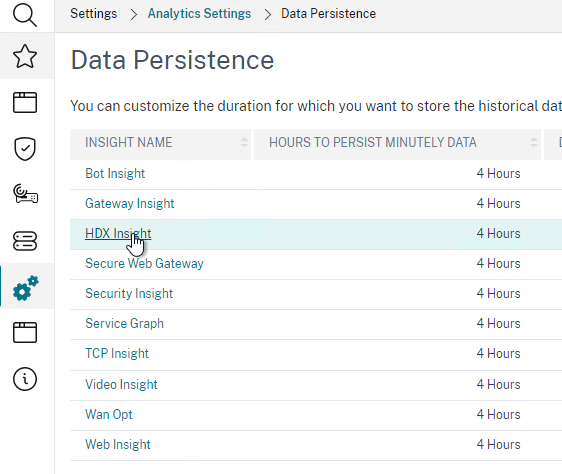Sort by Hours to Persist Minutely Data arrows

point(534,142)
